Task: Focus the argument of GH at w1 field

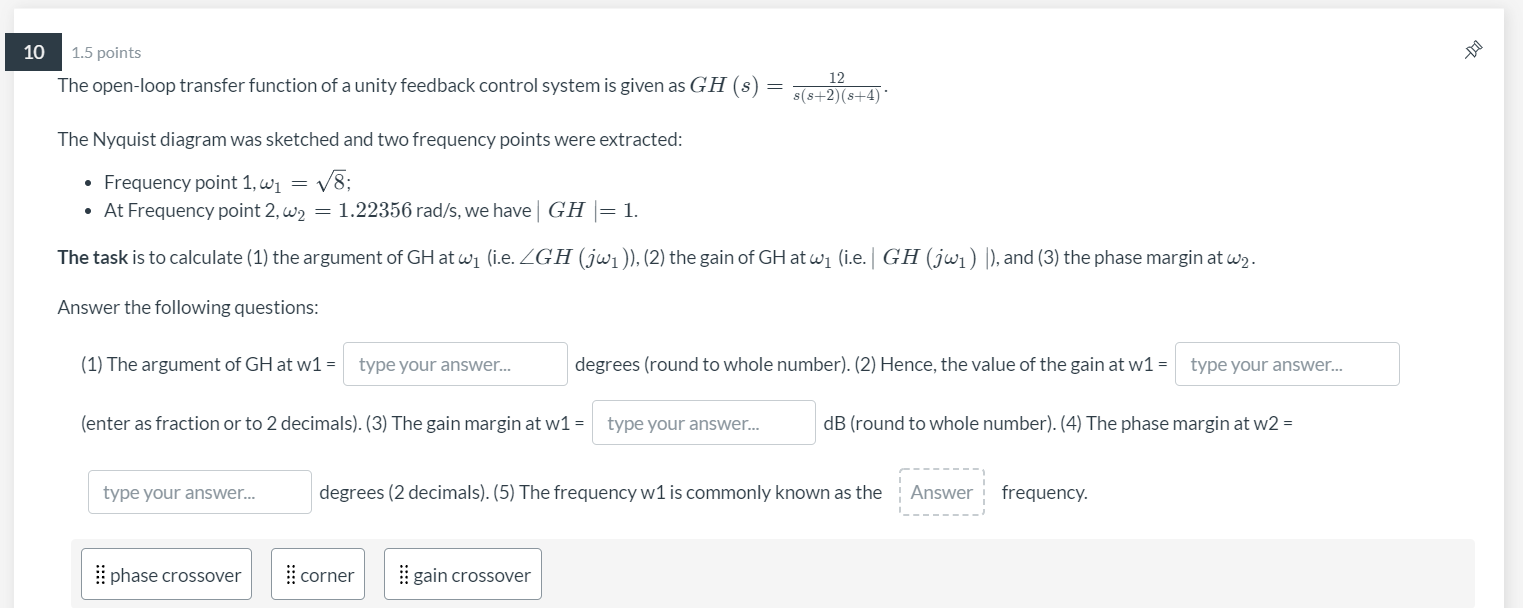Action: [x=455, y=364]
